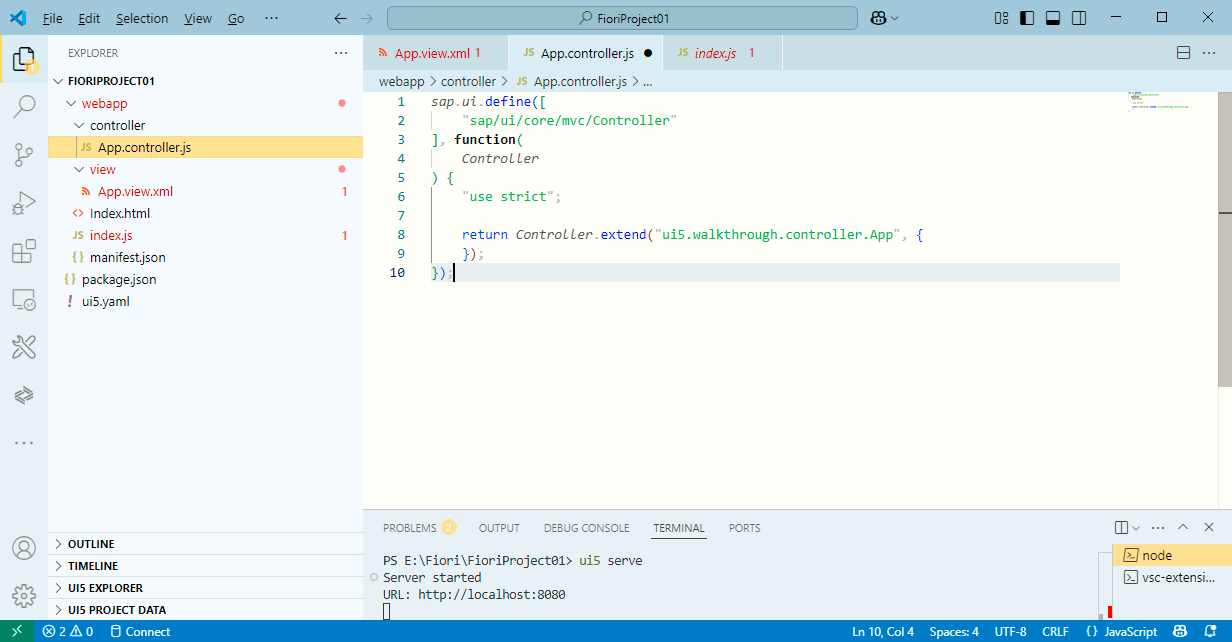
Task: Go forward using the title bar arrow
Action: 366,18
